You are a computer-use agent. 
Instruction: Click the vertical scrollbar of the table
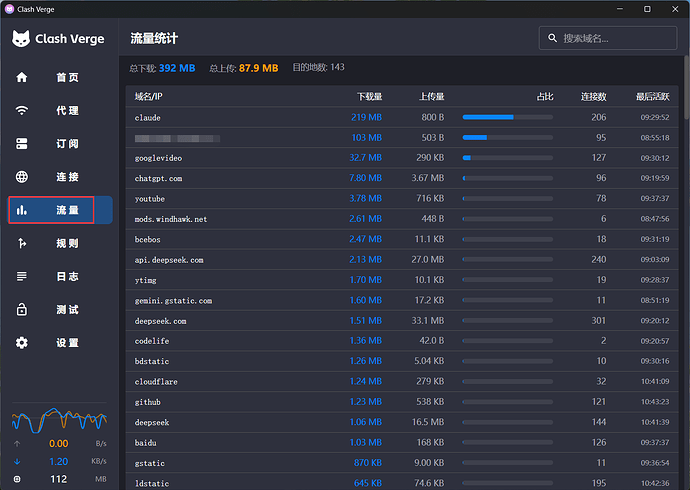686,88
